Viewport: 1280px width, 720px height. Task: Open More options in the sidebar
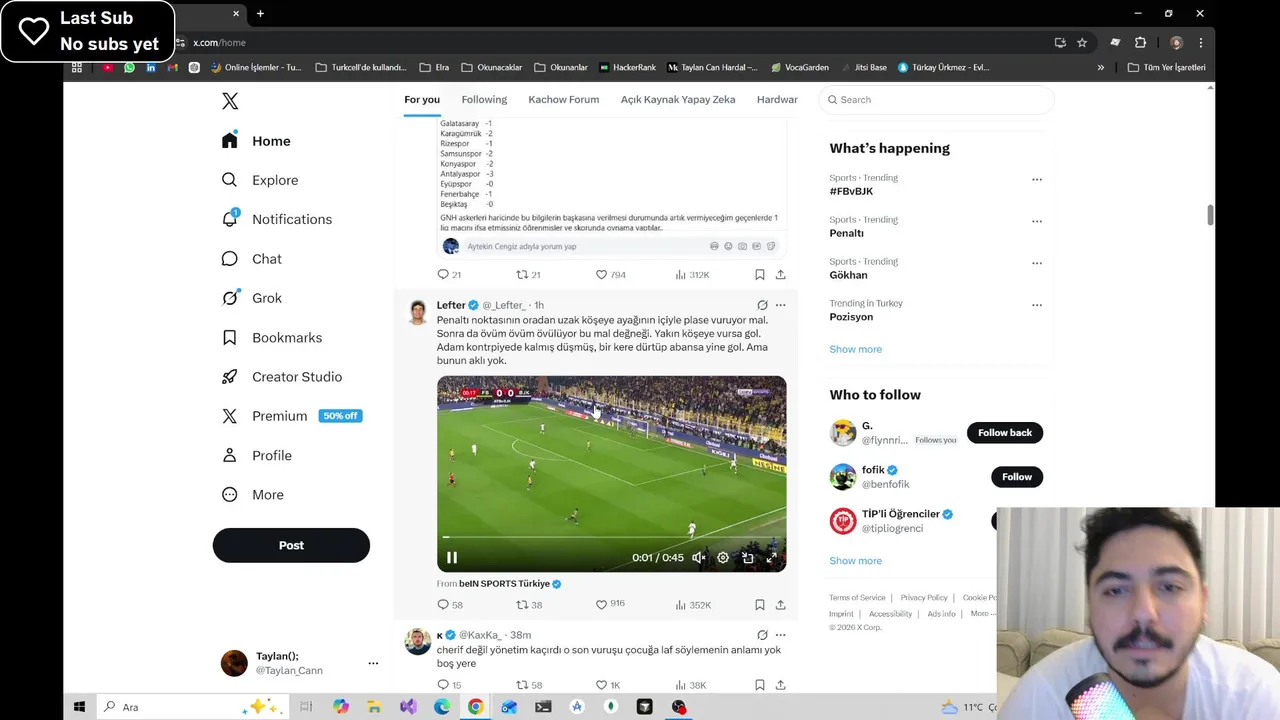tap(253, 495)
